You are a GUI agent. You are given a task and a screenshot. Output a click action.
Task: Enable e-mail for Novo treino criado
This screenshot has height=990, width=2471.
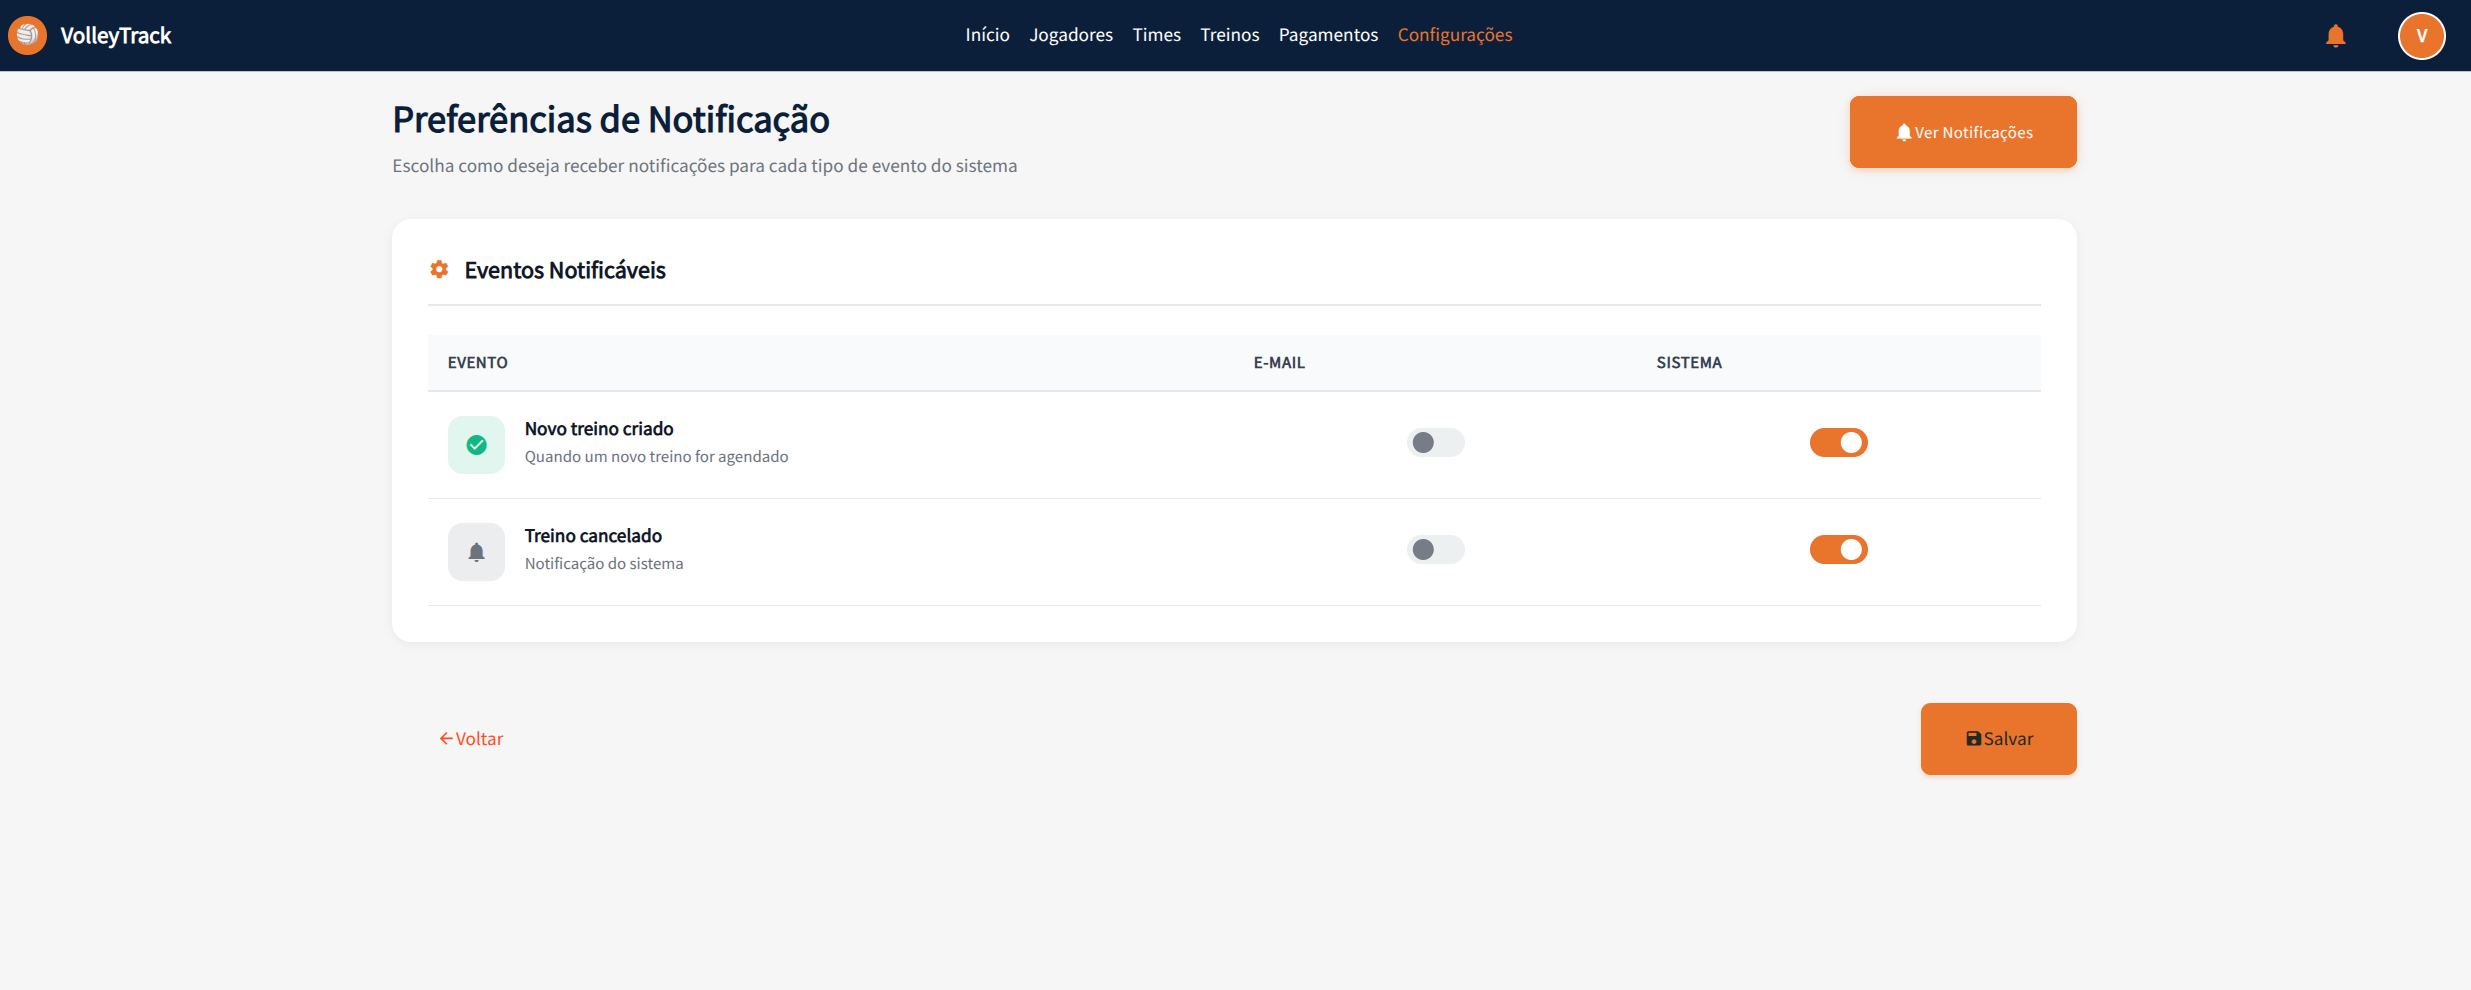click(1435, 443)
